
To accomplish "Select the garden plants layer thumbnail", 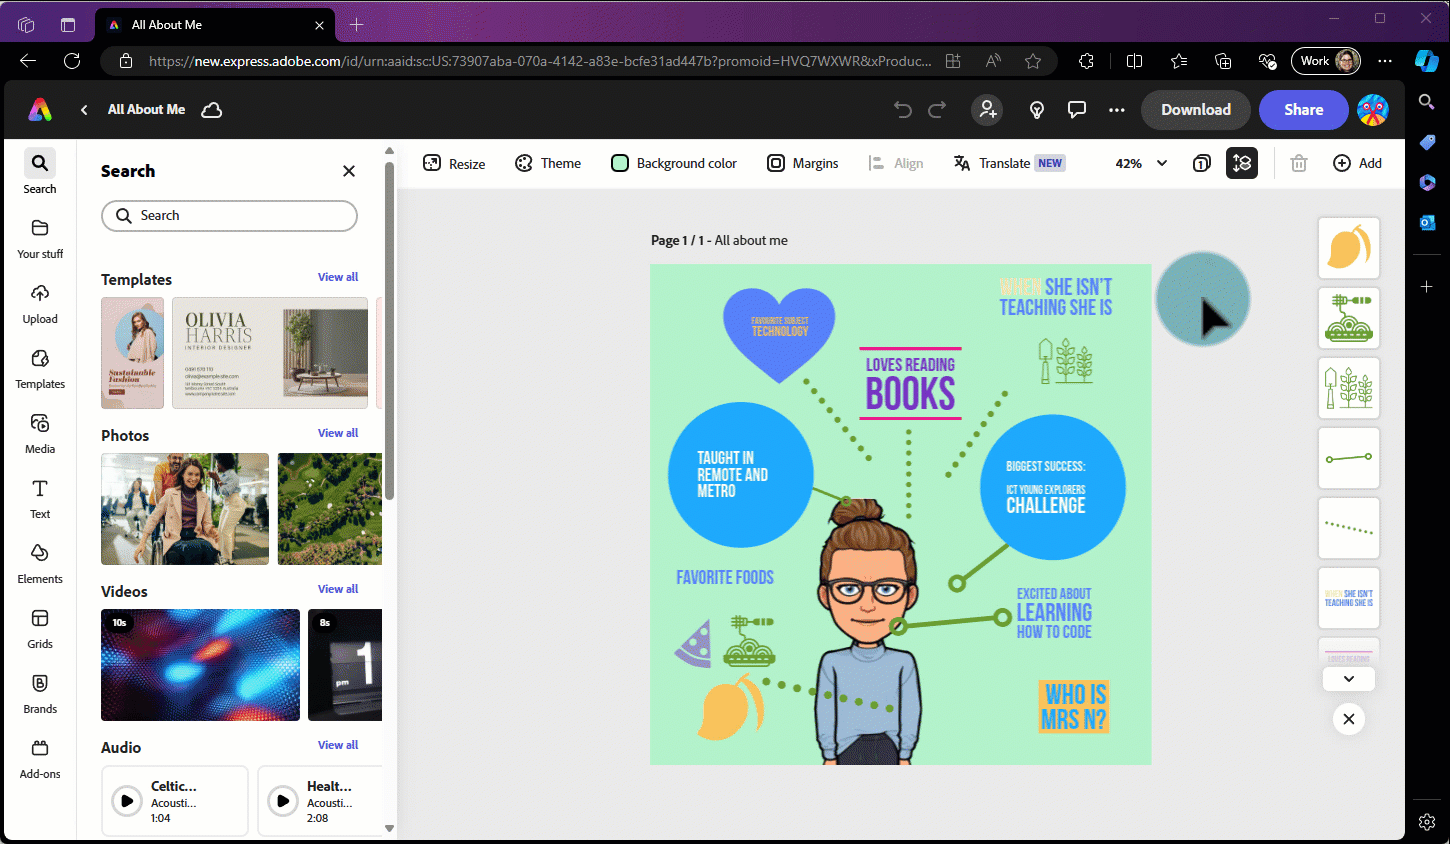I will click(x=1349, y=388).
